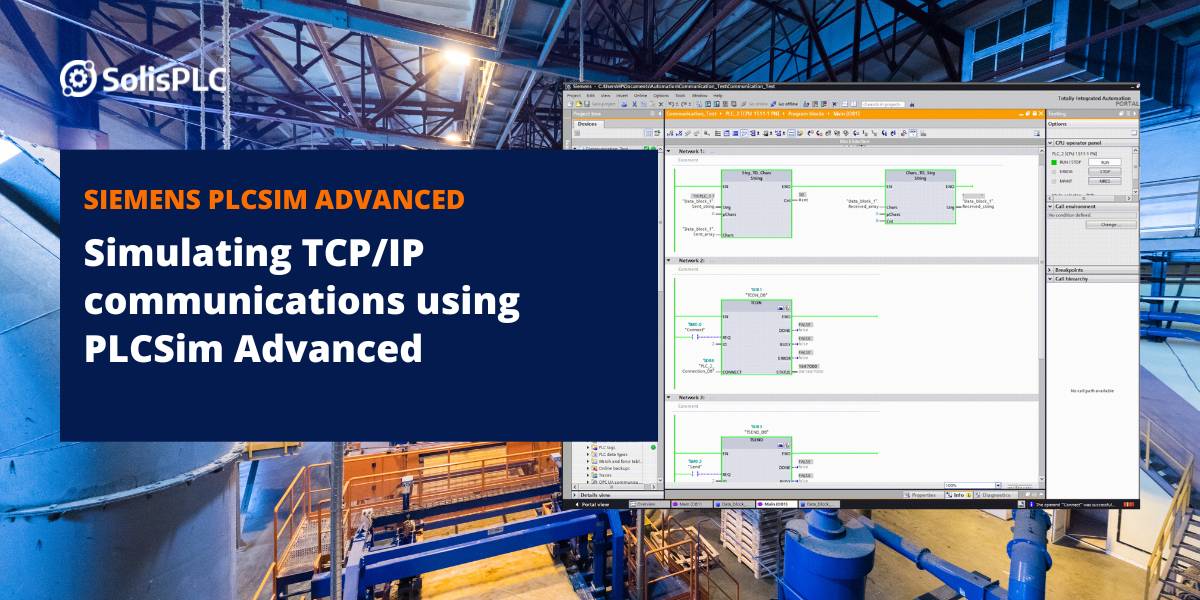This screenshot has height=600, width=1200.
Task: Open the Info tab in inspector
Action: pyautogui.click(x=958, y=495)
